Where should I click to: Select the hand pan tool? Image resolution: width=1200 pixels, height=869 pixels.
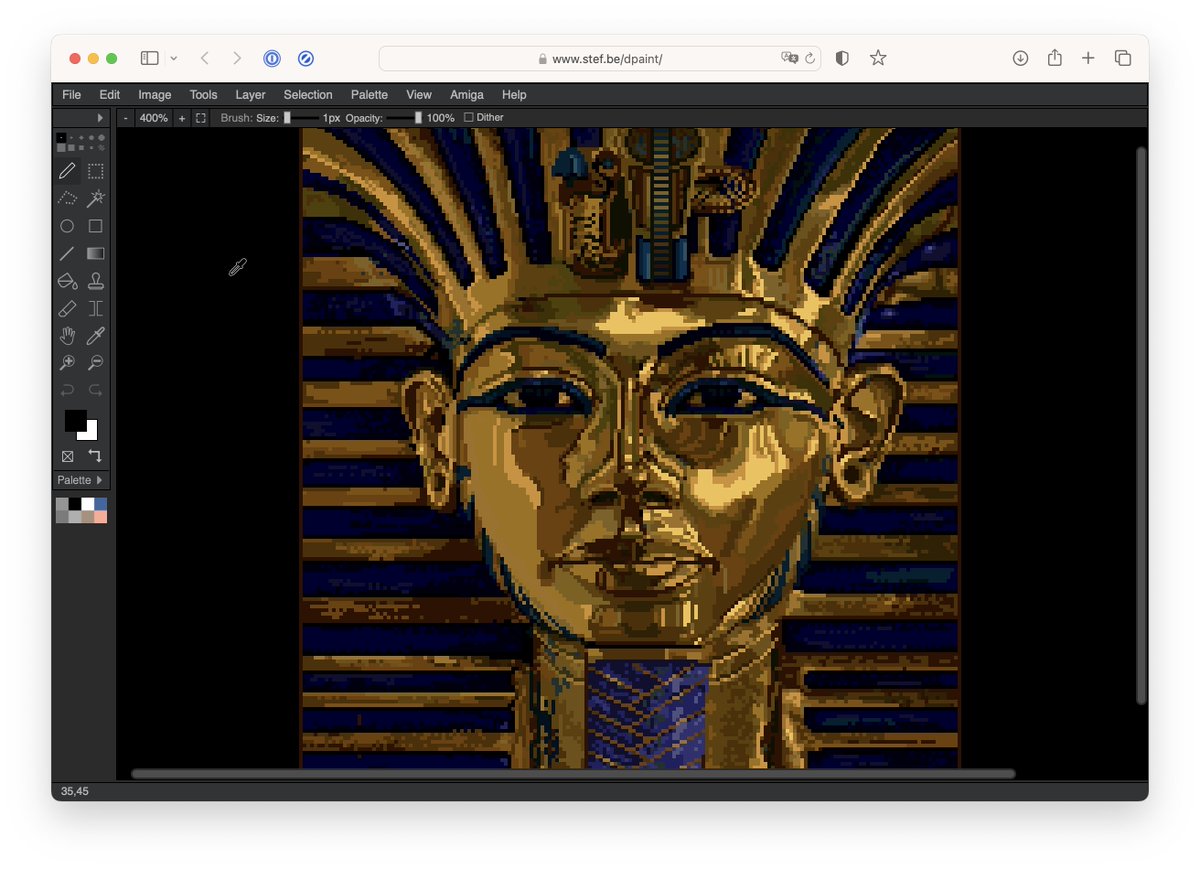point(67,335)
